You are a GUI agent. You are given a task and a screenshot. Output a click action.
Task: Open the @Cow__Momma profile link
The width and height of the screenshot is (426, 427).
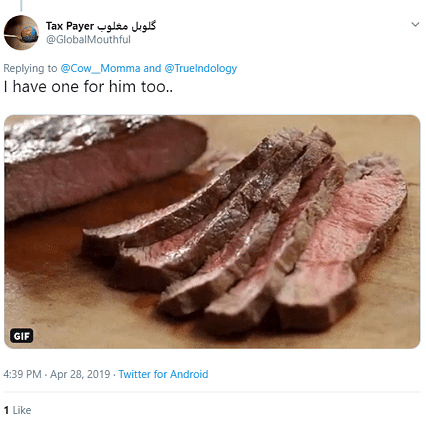[x=100, y=68]
